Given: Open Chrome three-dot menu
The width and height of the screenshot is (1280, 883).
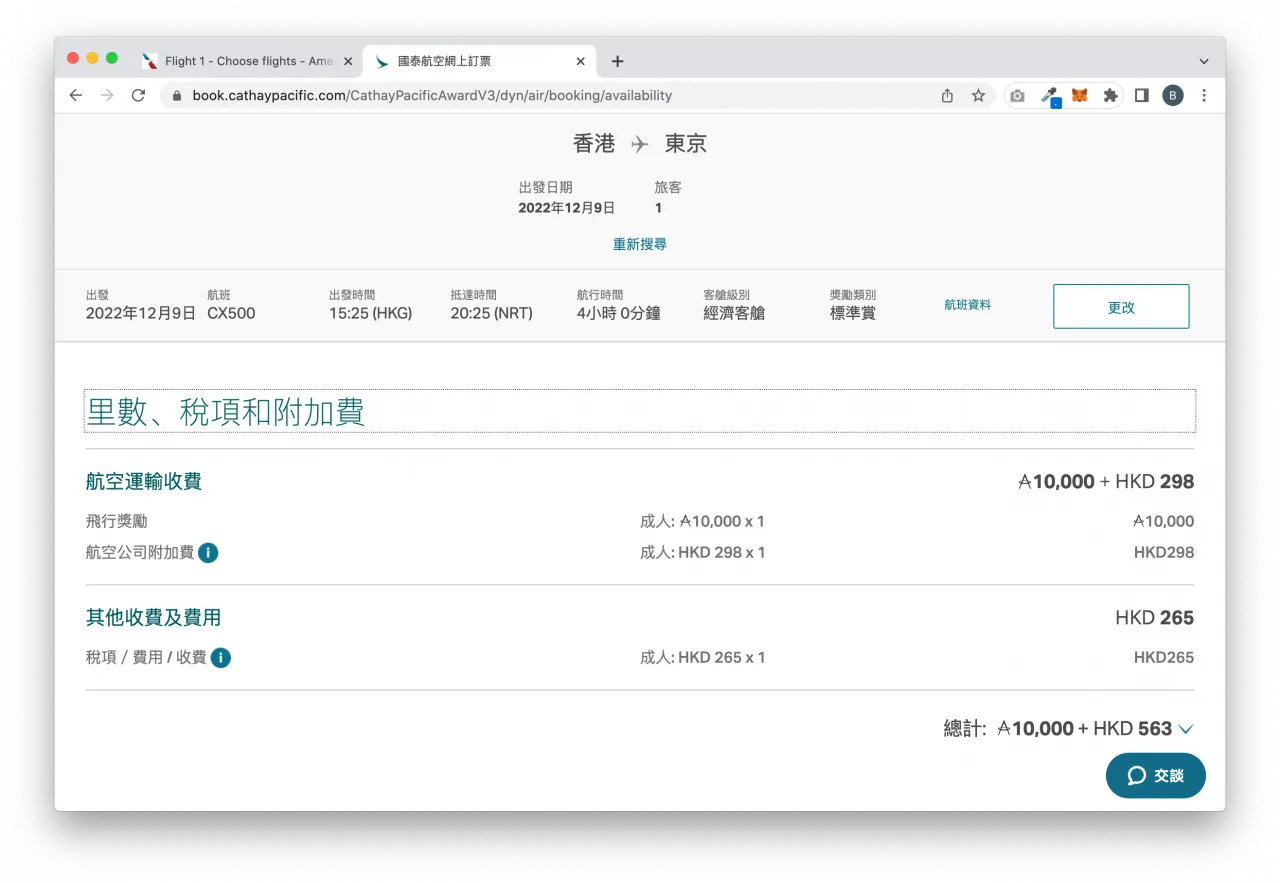Looking at the screenshot, I should 1204,95.
